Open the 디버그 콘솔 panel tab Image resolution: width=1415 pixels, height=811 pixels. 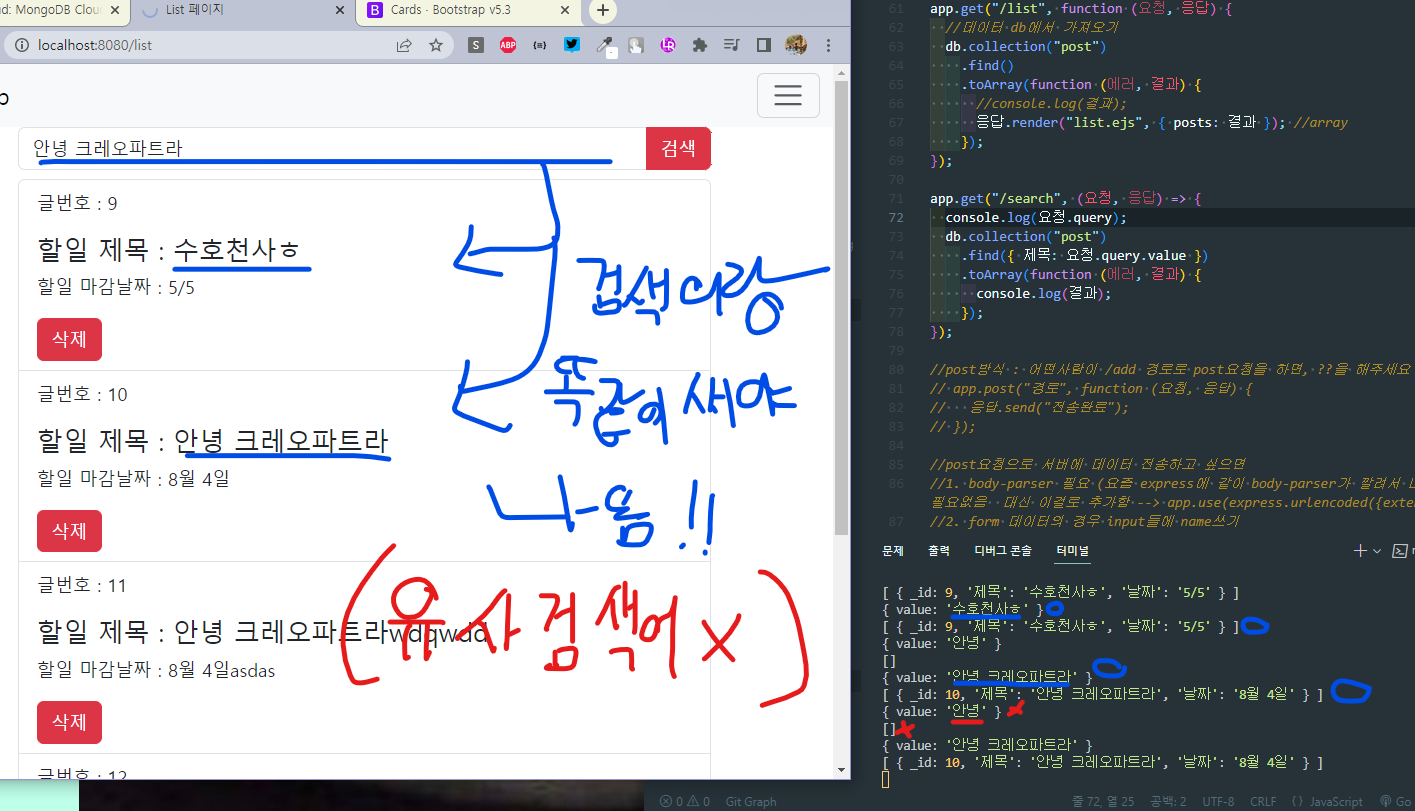1003,551
